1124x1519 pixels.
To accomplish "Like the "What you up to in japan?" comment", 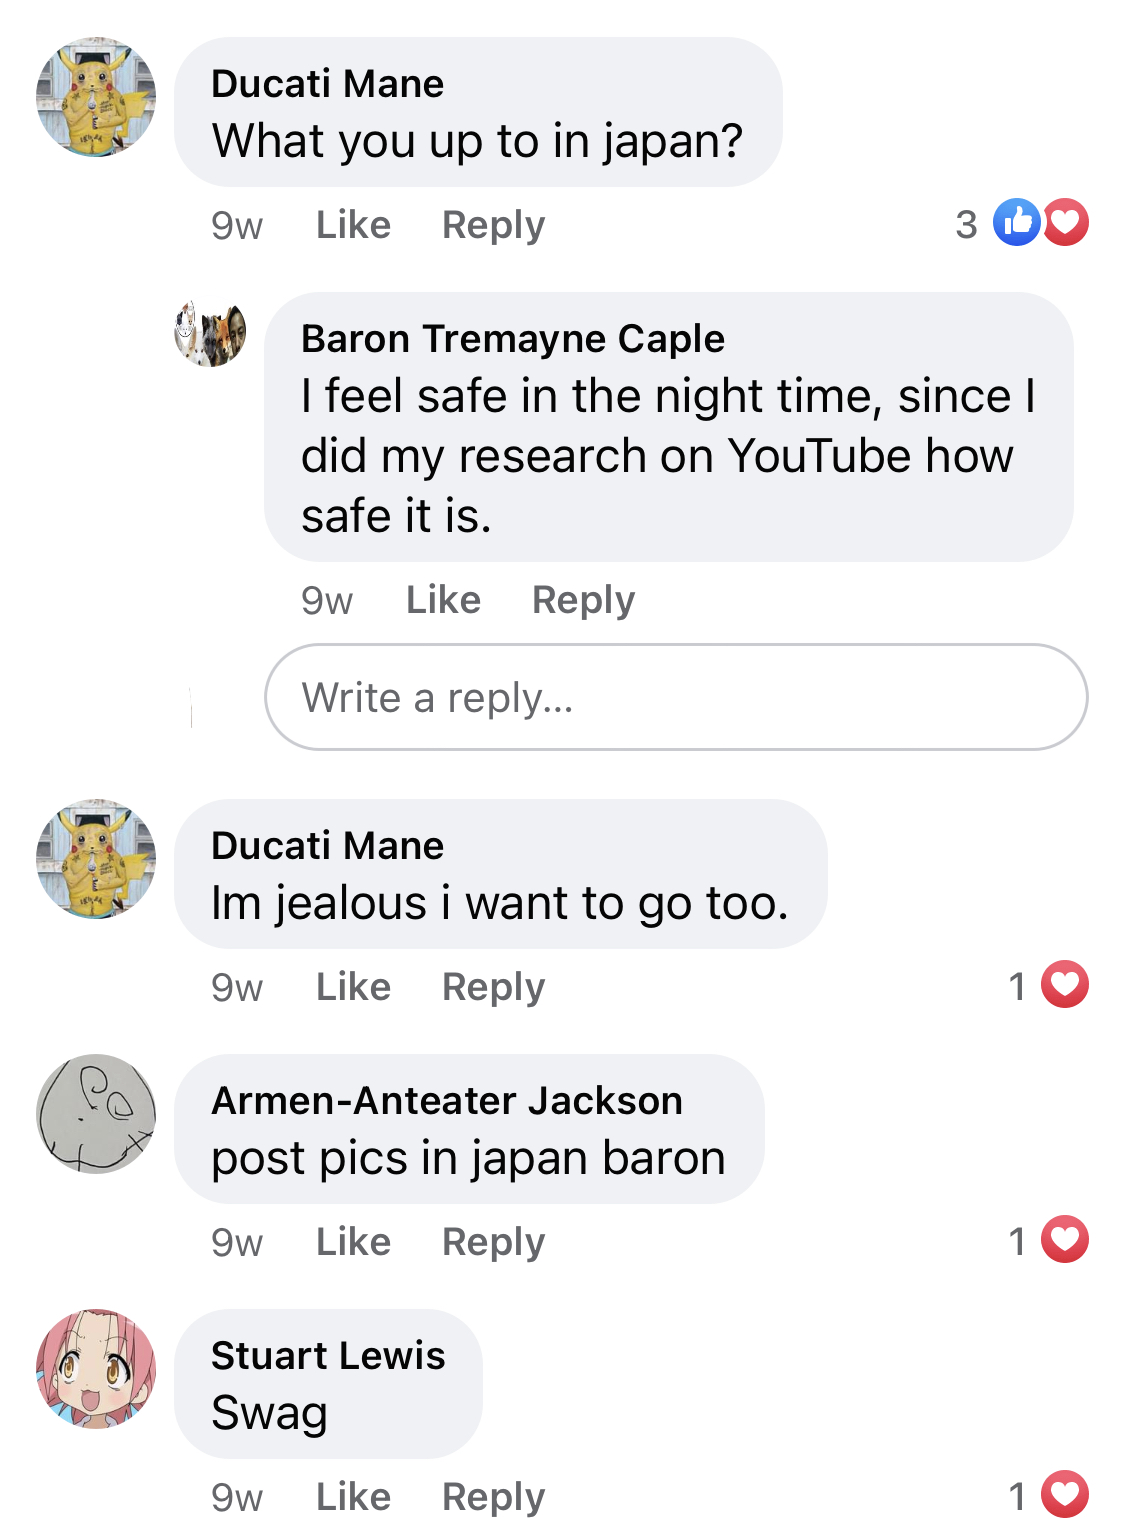I will pos(353,225).
